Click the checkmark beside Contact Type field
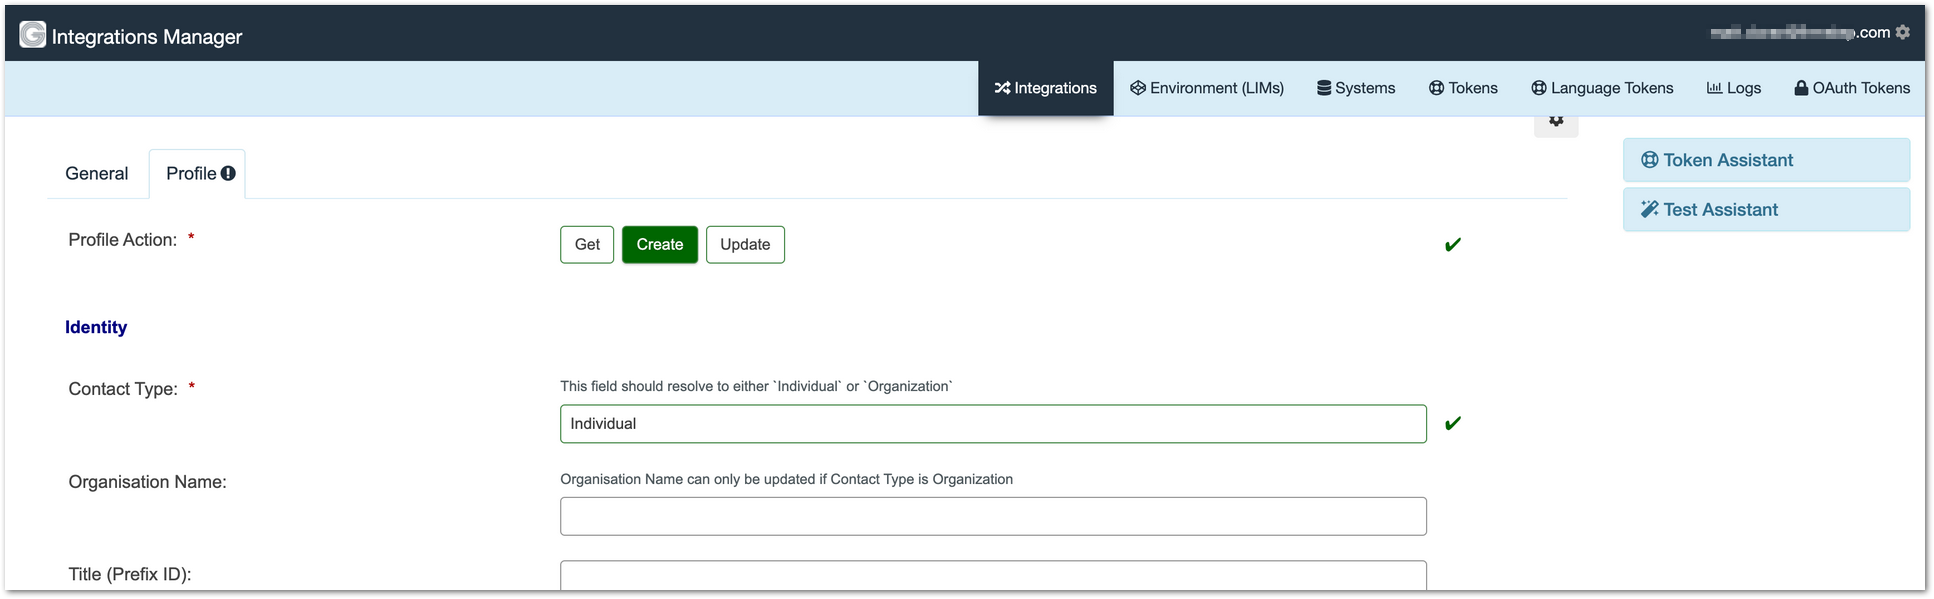Image resolution: width=1934 pixels, height=599 pixels. coord(1453,424)
